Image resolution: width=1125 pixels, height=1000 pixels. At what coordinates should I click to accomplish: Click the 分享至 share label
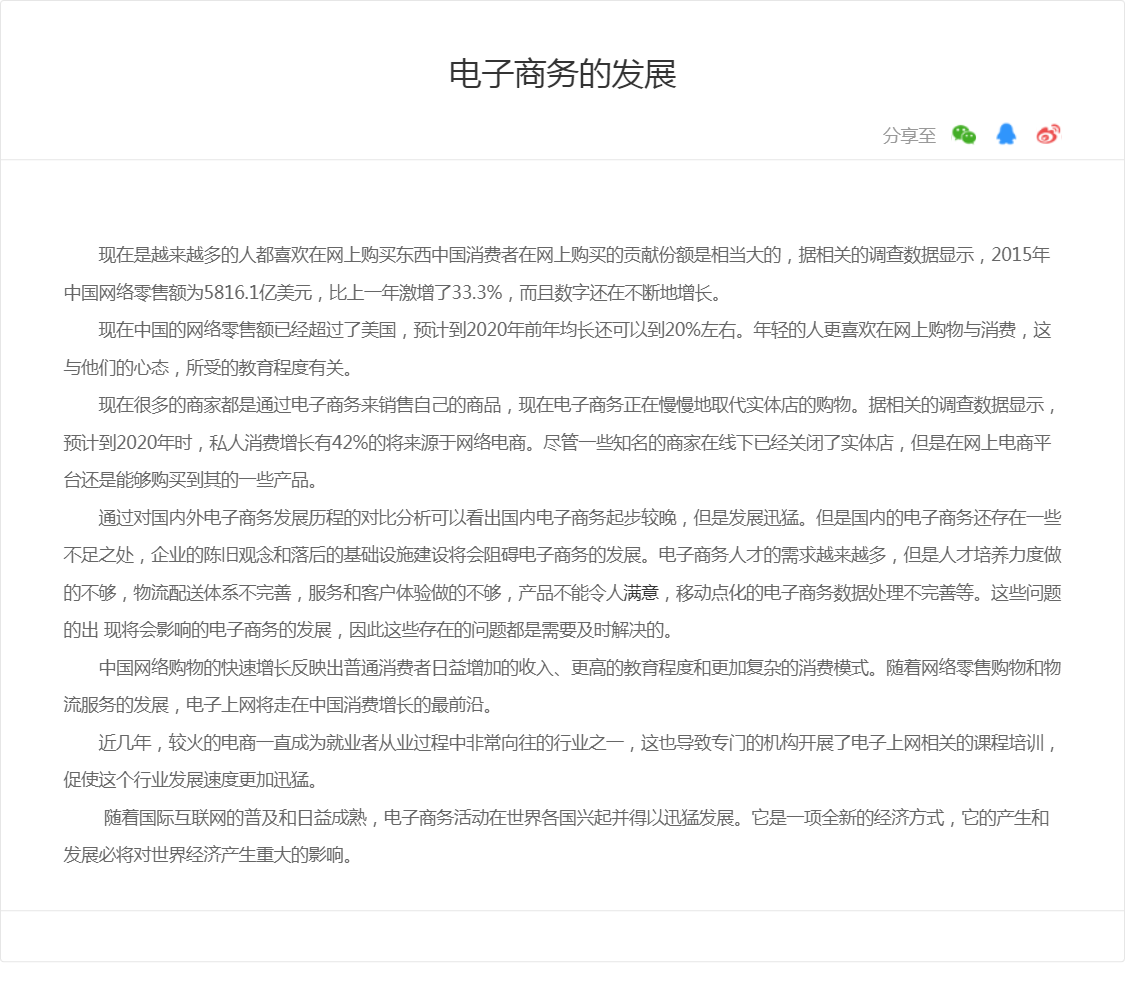pos(909,136)
